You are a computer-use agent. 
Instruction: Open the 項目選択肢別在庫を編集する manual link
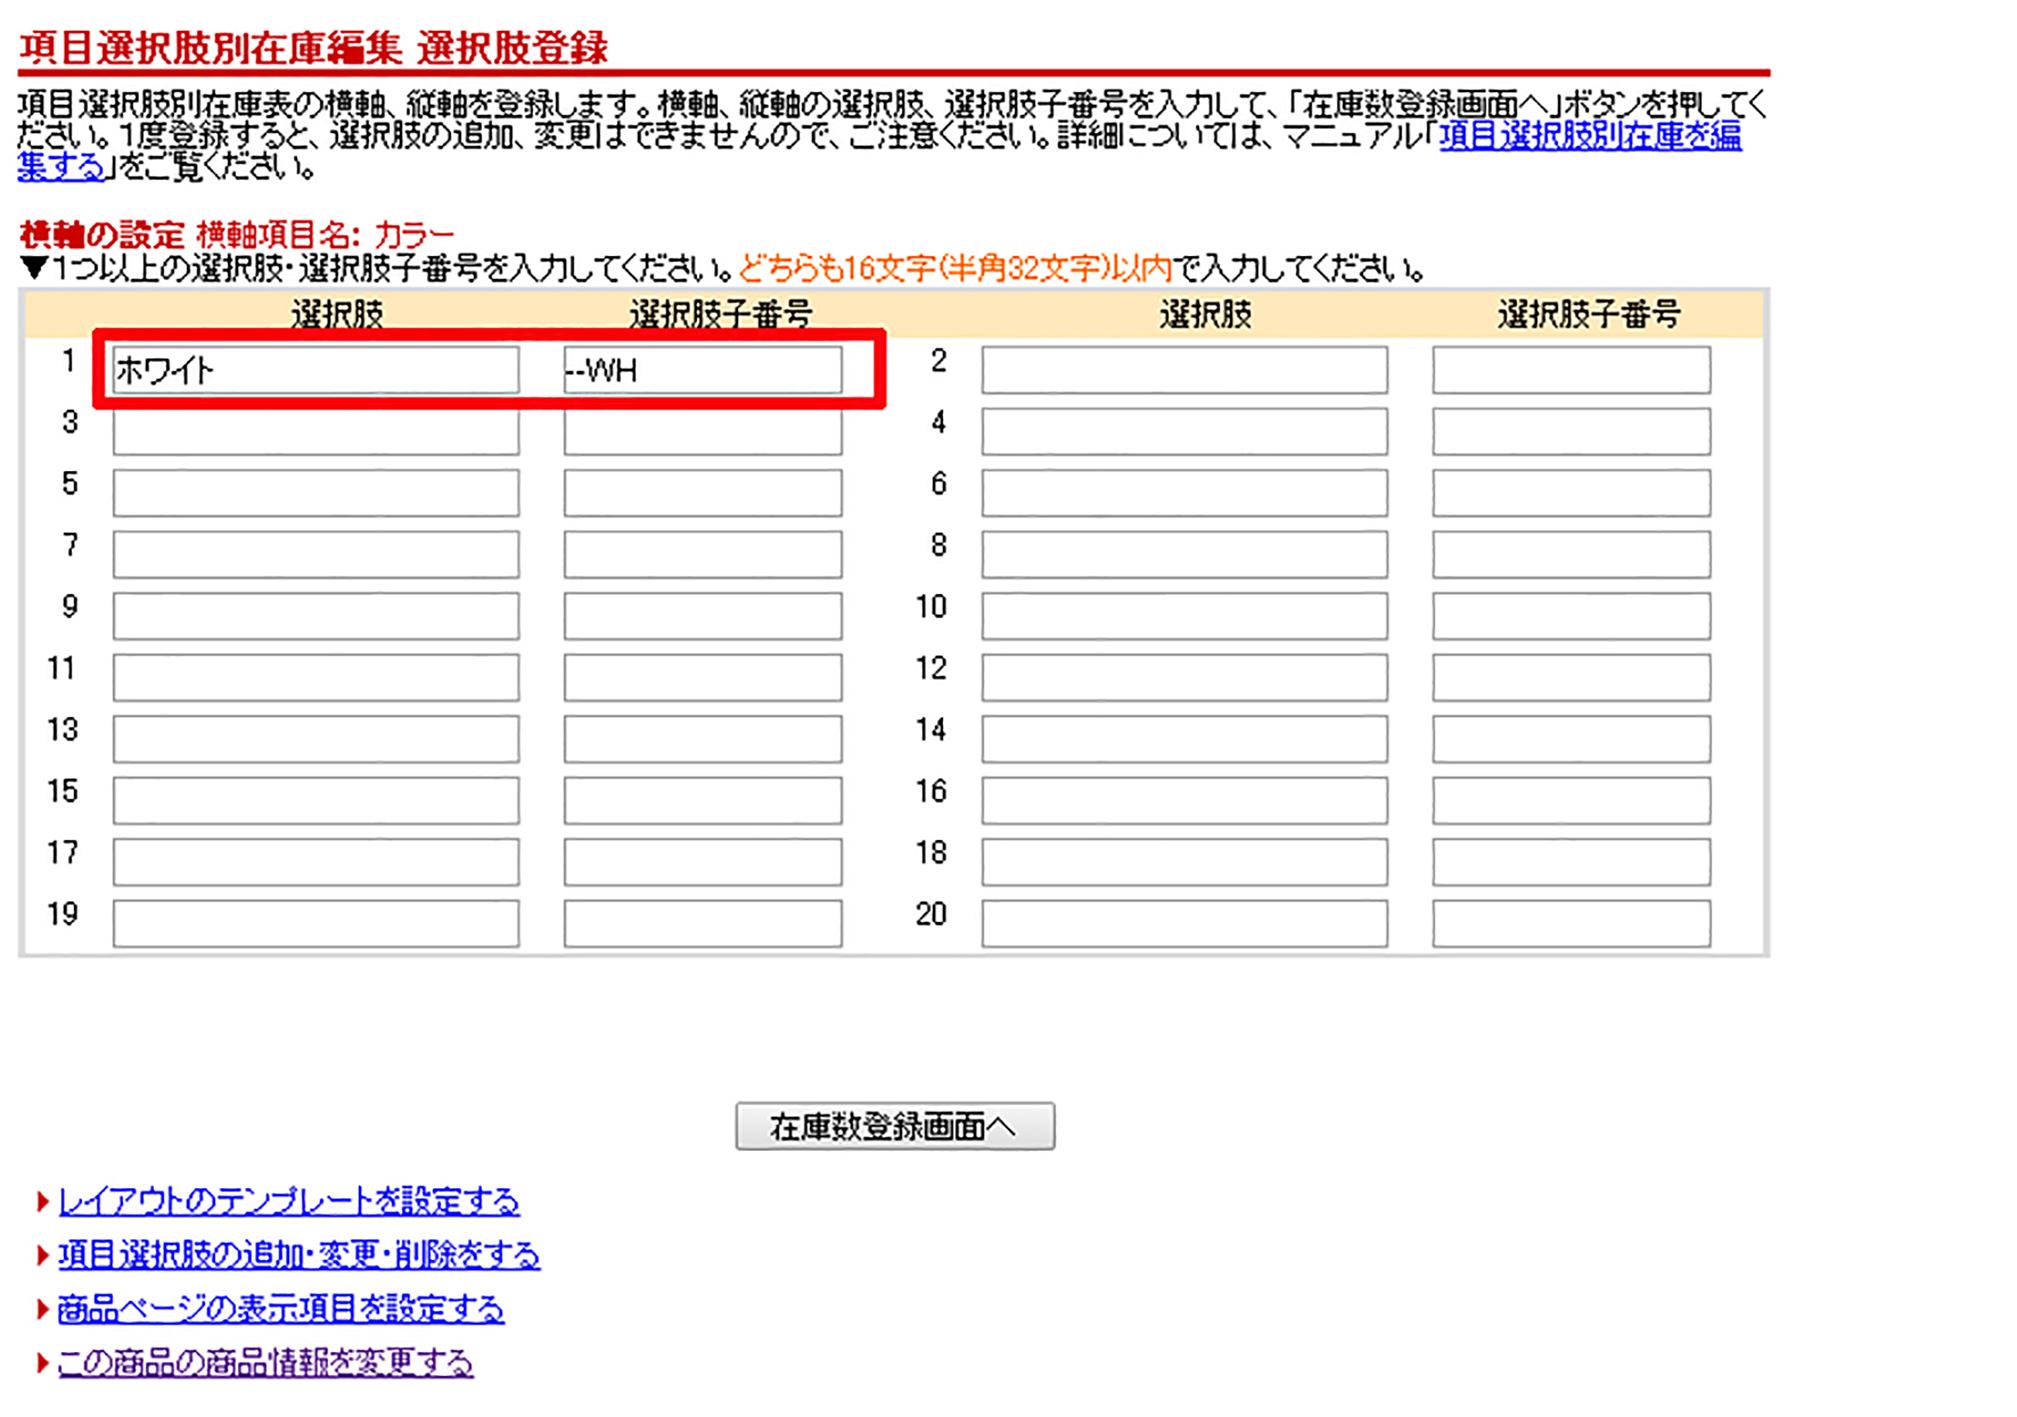1590,136
